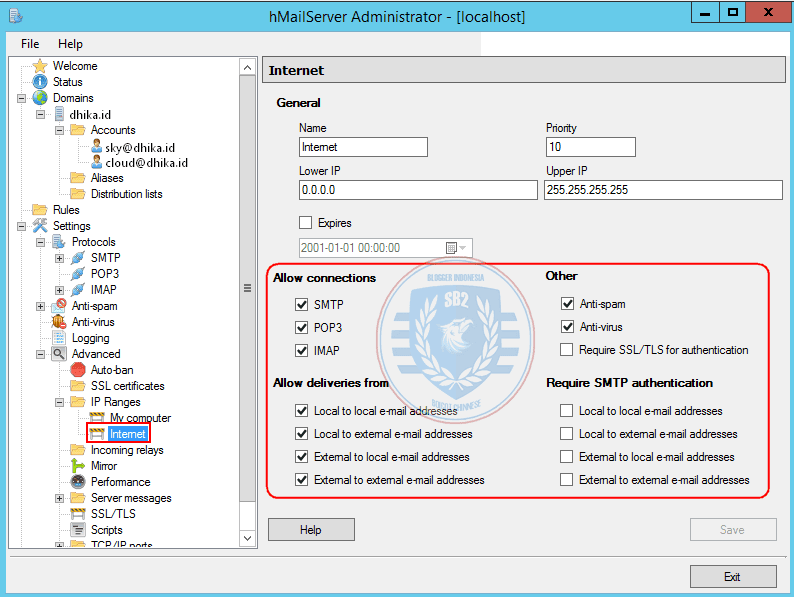This screenshot has height=597, width=794.
Task: Click the Welcome star icon
Action: (x=40, y=66)
